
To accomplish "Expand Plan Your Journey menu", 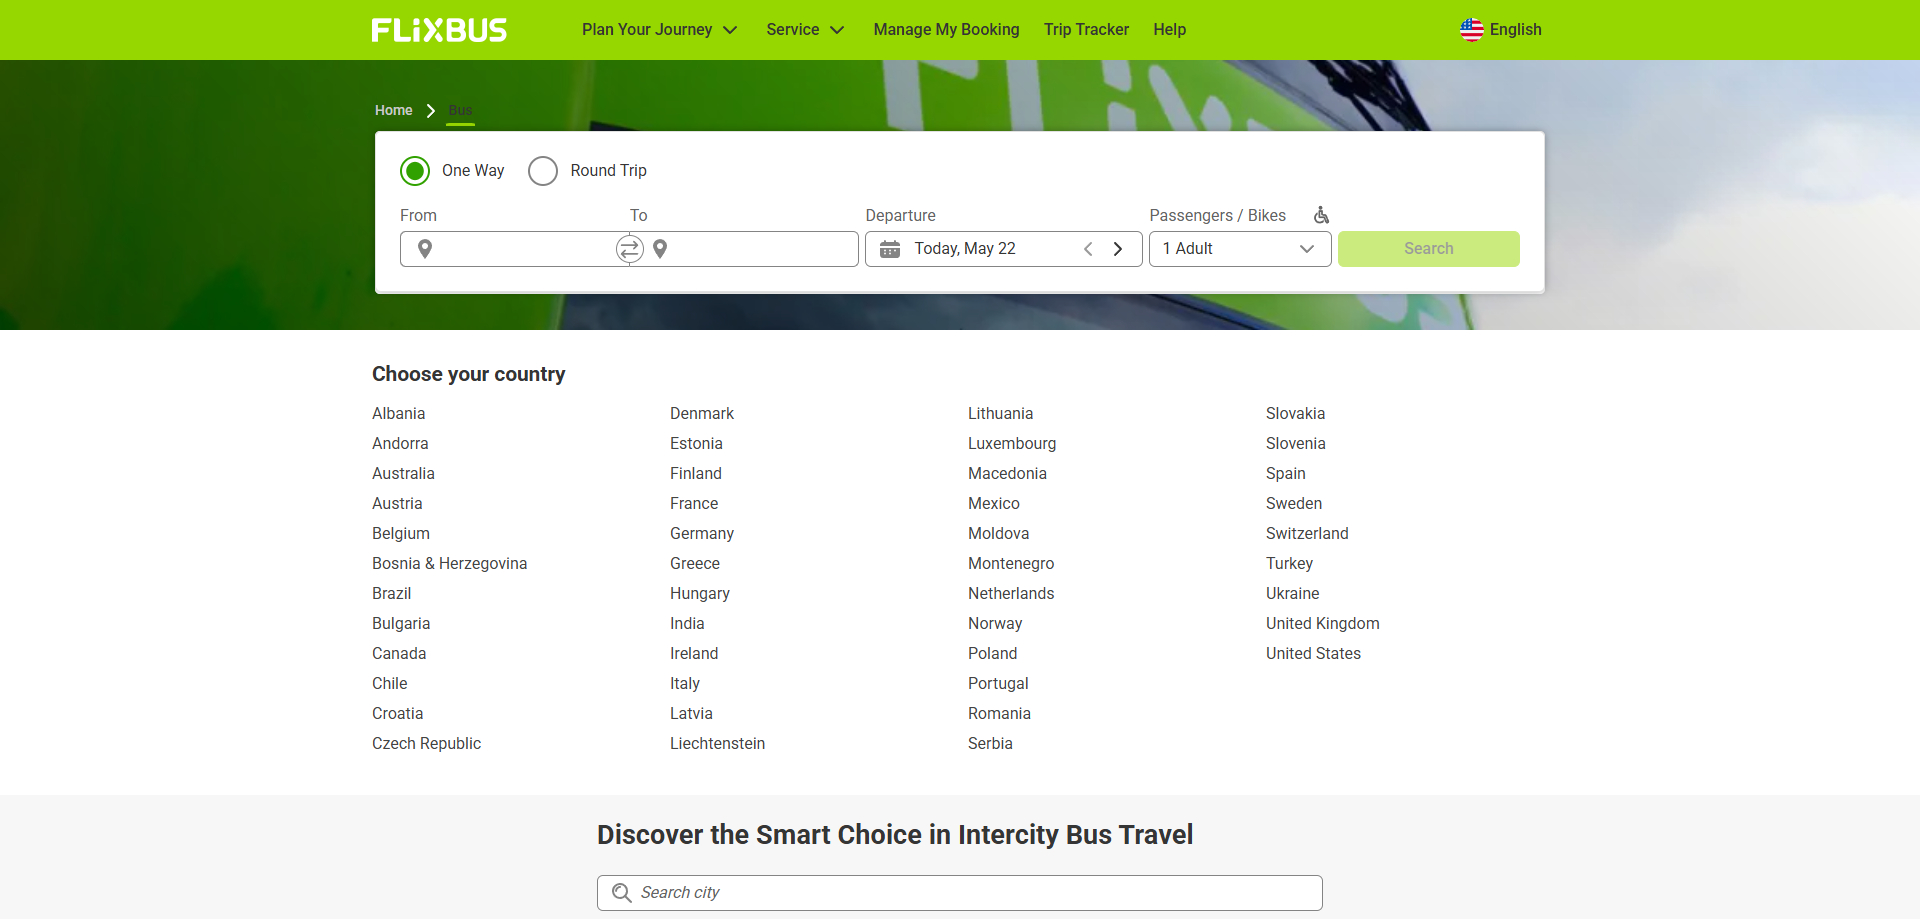I will click(660, 30).
